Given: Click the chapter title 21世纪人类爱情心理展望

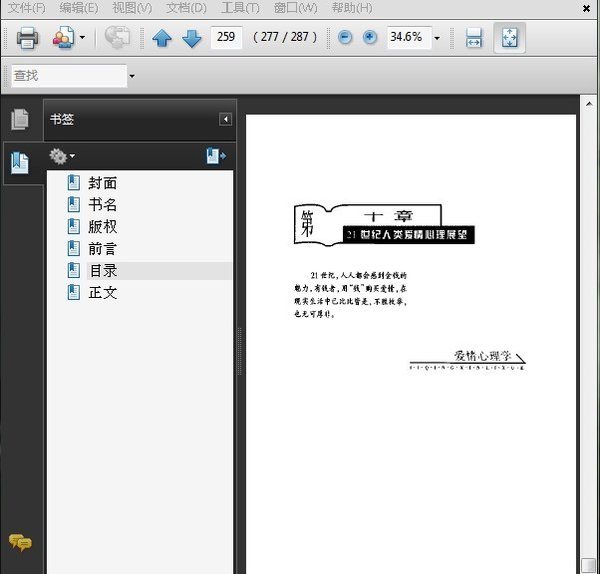Looking at the screenshot, I should (407, 235).
